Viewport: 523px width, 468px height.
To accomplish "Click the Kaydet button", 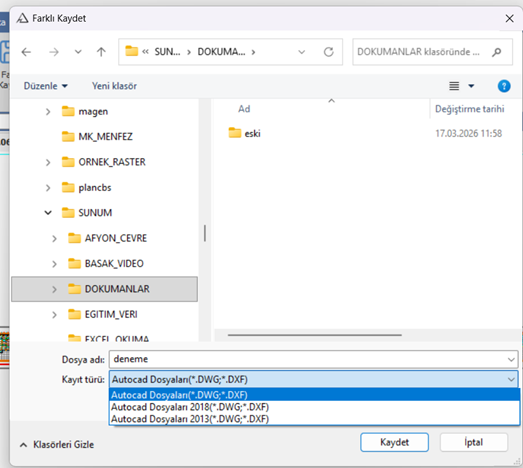I will click(394, 442).
